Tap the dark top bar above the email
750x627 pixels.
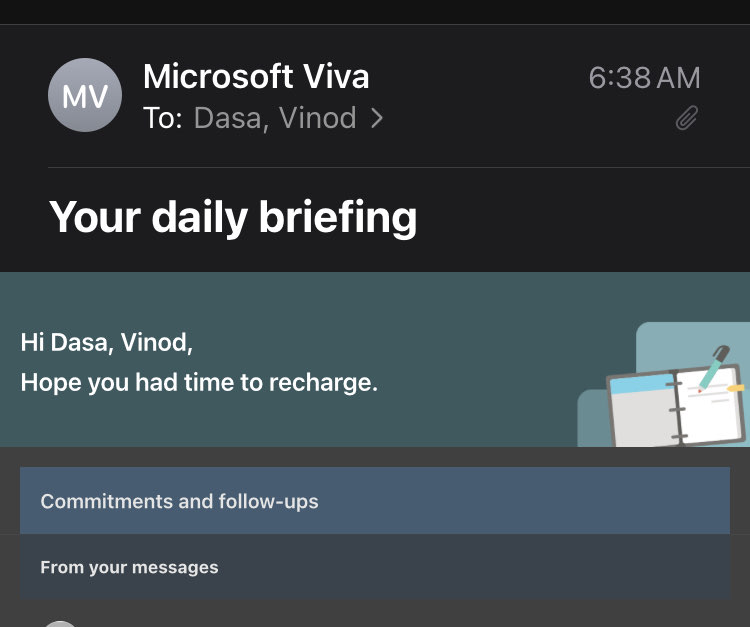coord(375,11)
